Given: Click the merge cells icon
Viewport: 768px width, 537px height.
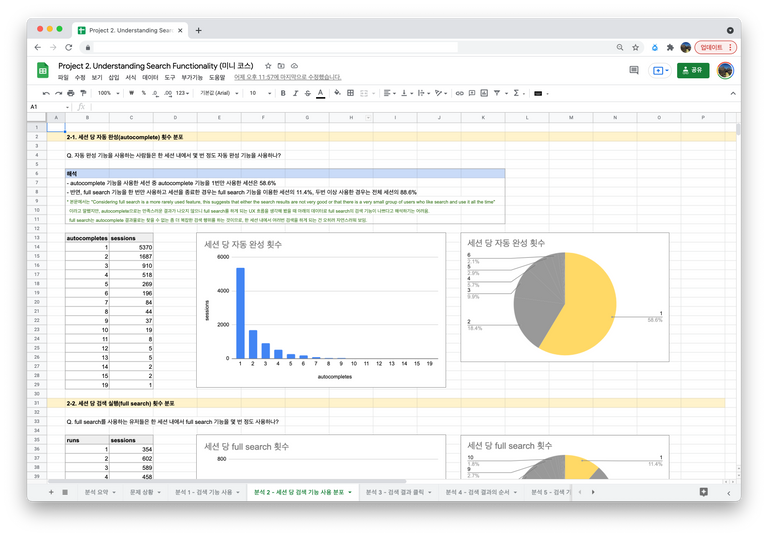Looking at the screenshot, I should pyautogui.click(x=364, y=93).
